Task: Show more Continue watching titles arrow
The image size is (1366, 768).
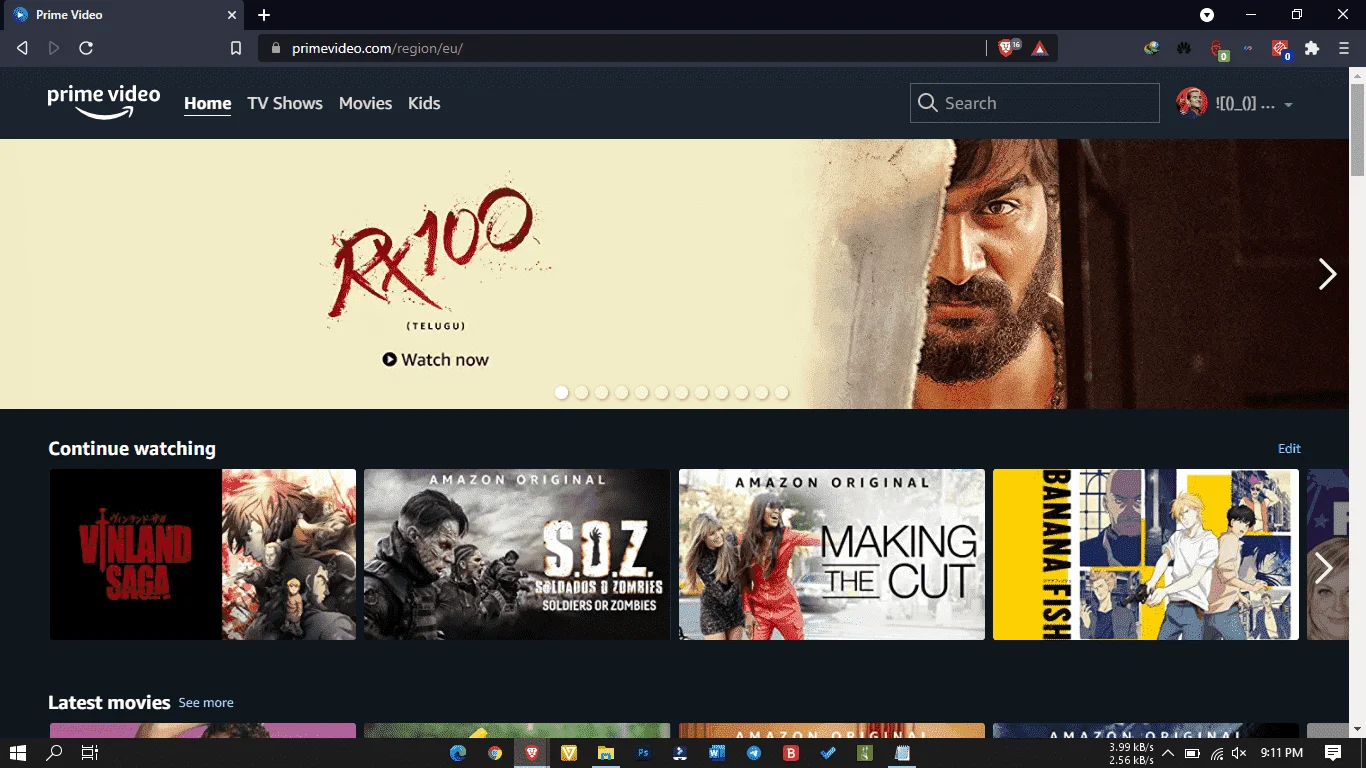Action: point(1324,567)
